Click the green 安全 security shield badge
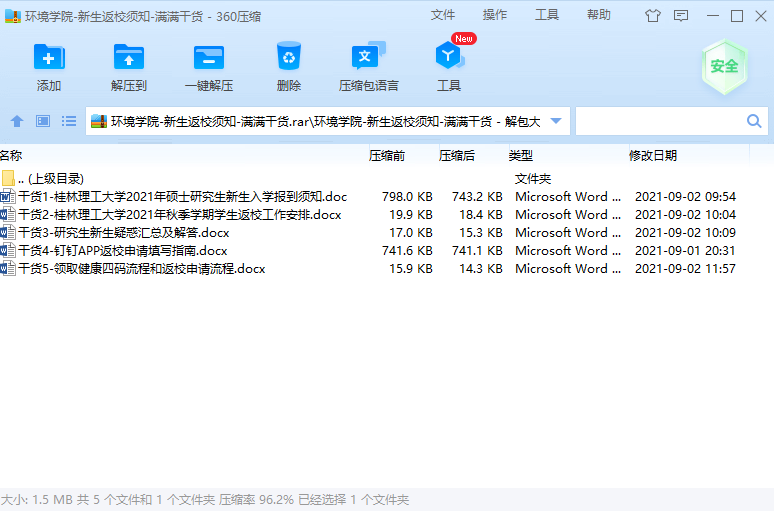 [724, 66]
